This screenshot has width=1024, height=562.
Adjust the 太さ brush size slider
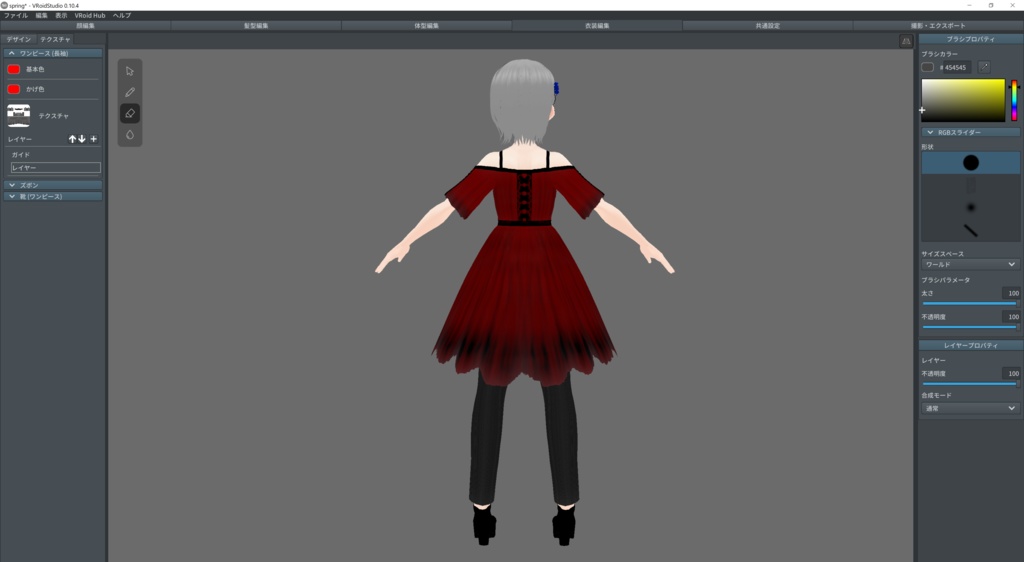click(x=969, y=304)
